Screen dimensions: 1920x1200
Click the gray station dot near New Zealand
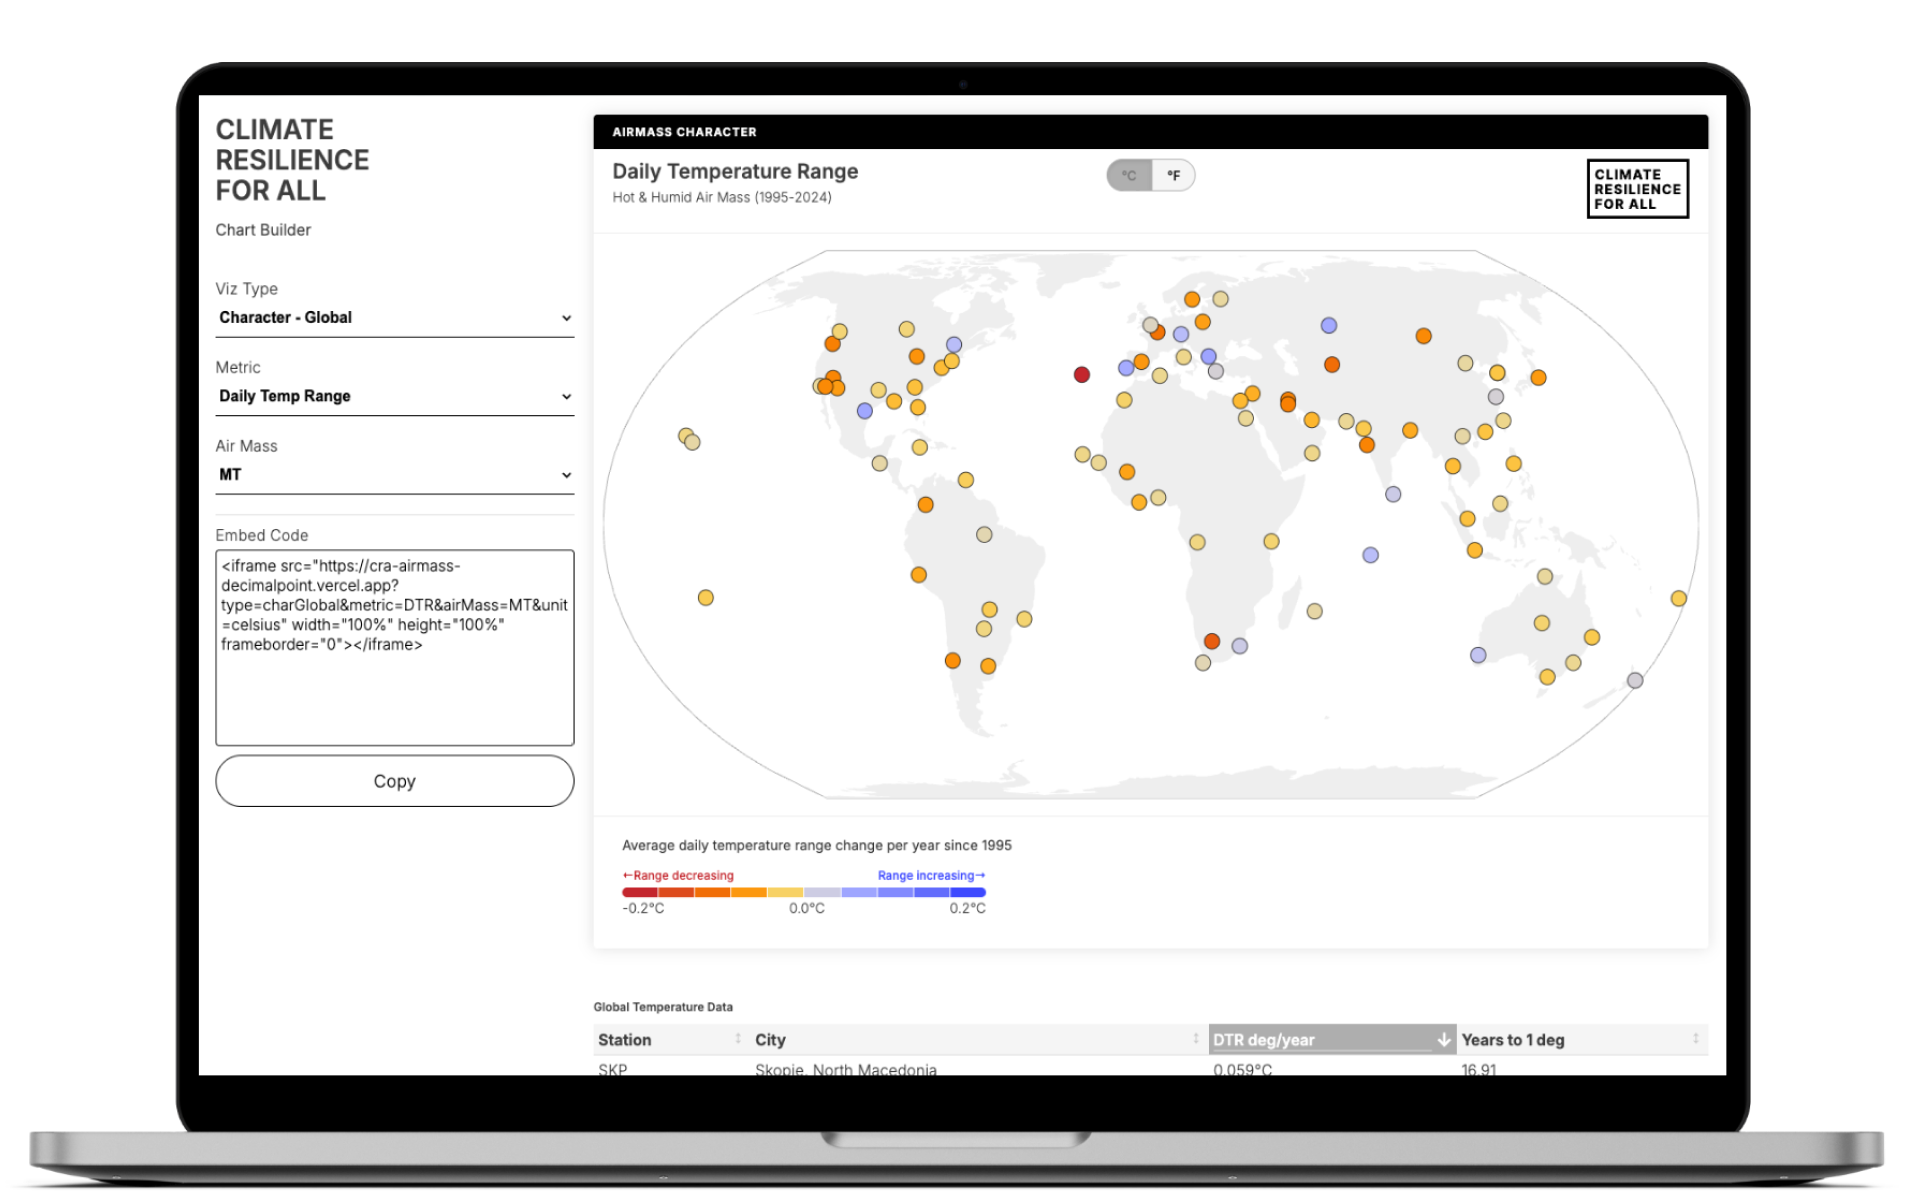(x=1635, y=681)
